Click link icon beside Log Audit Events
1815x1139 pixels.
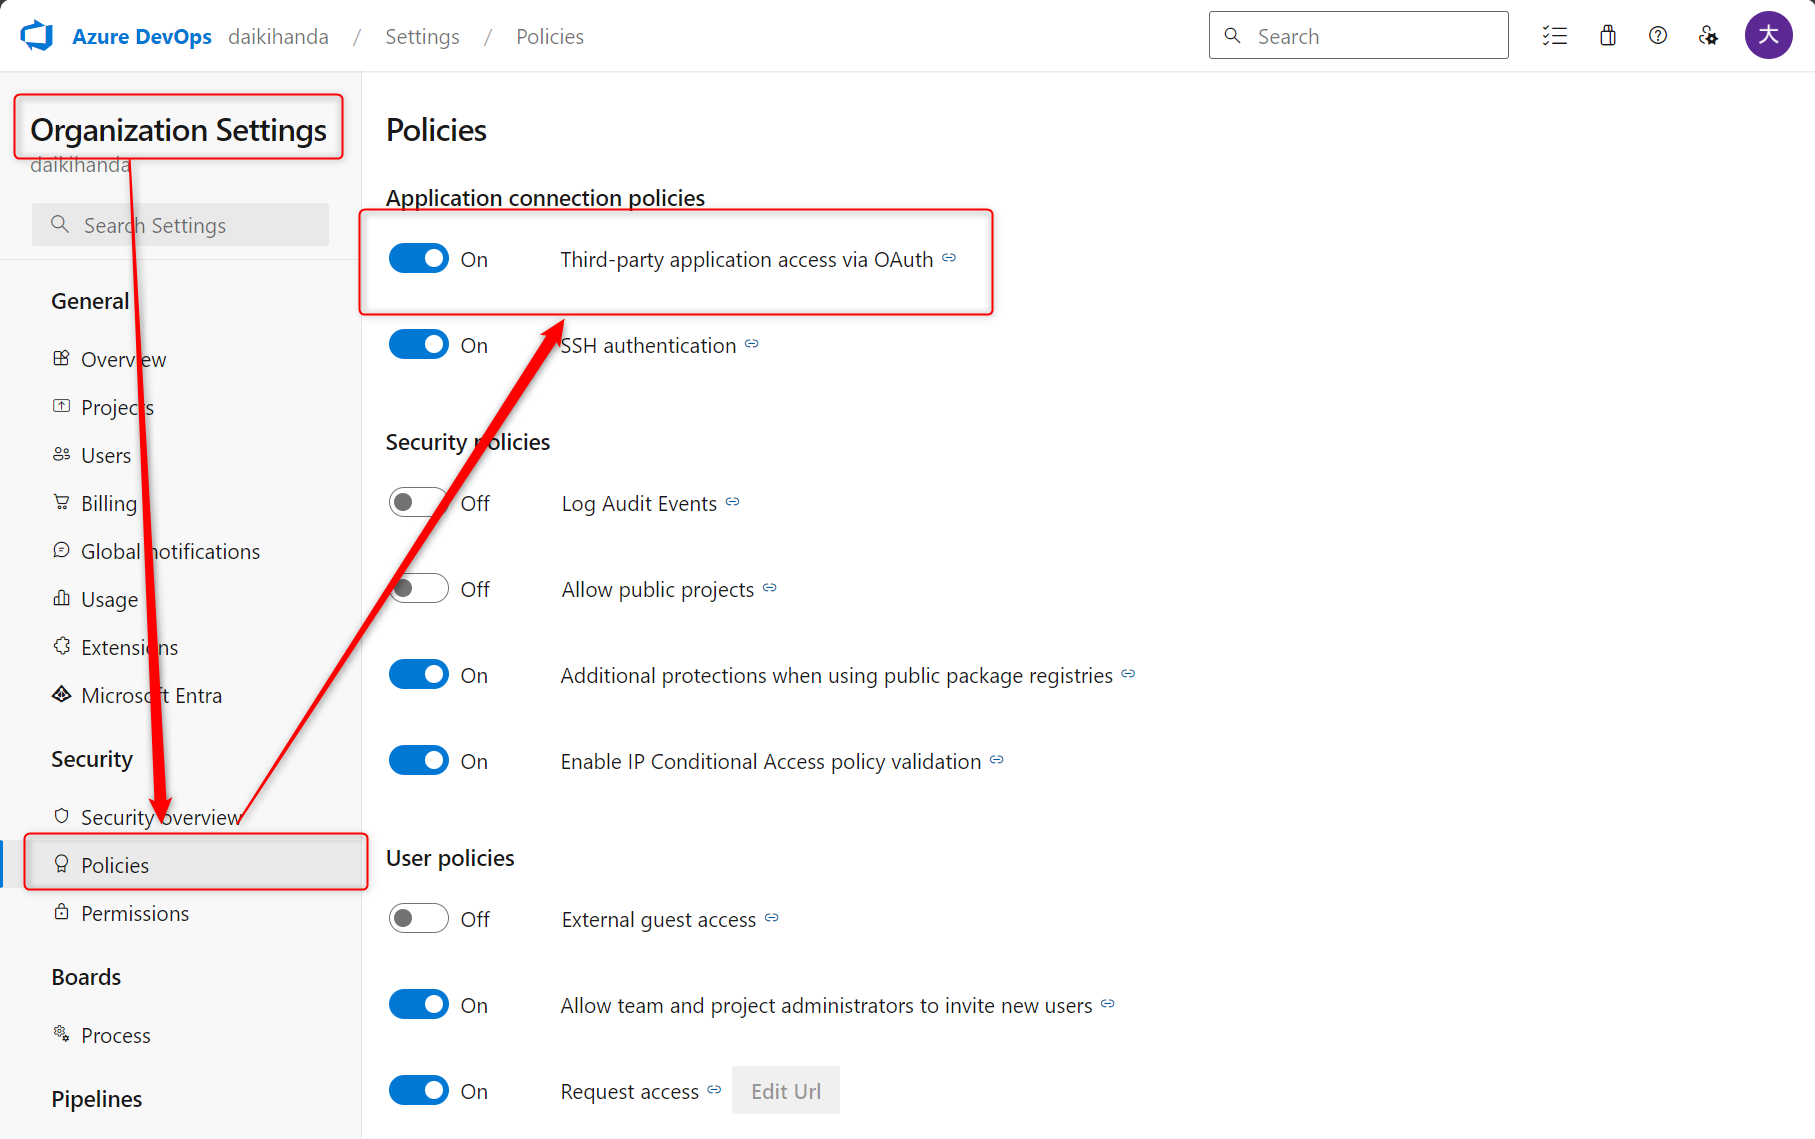coord(733,502)
